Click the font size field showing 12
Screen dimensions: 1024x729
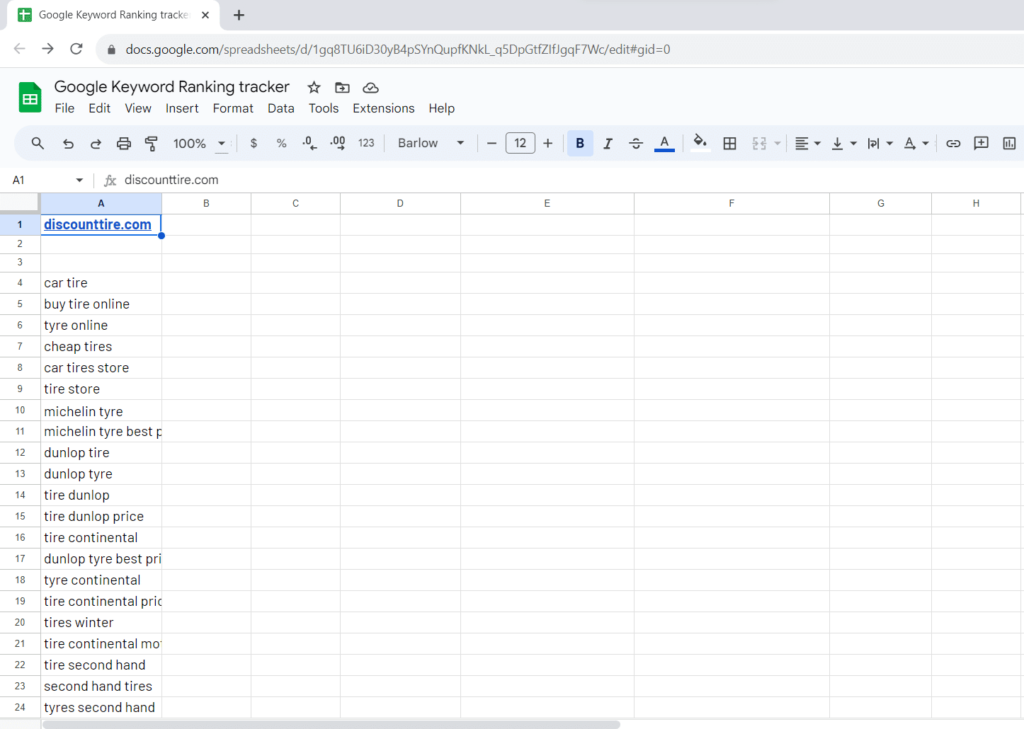520,143
